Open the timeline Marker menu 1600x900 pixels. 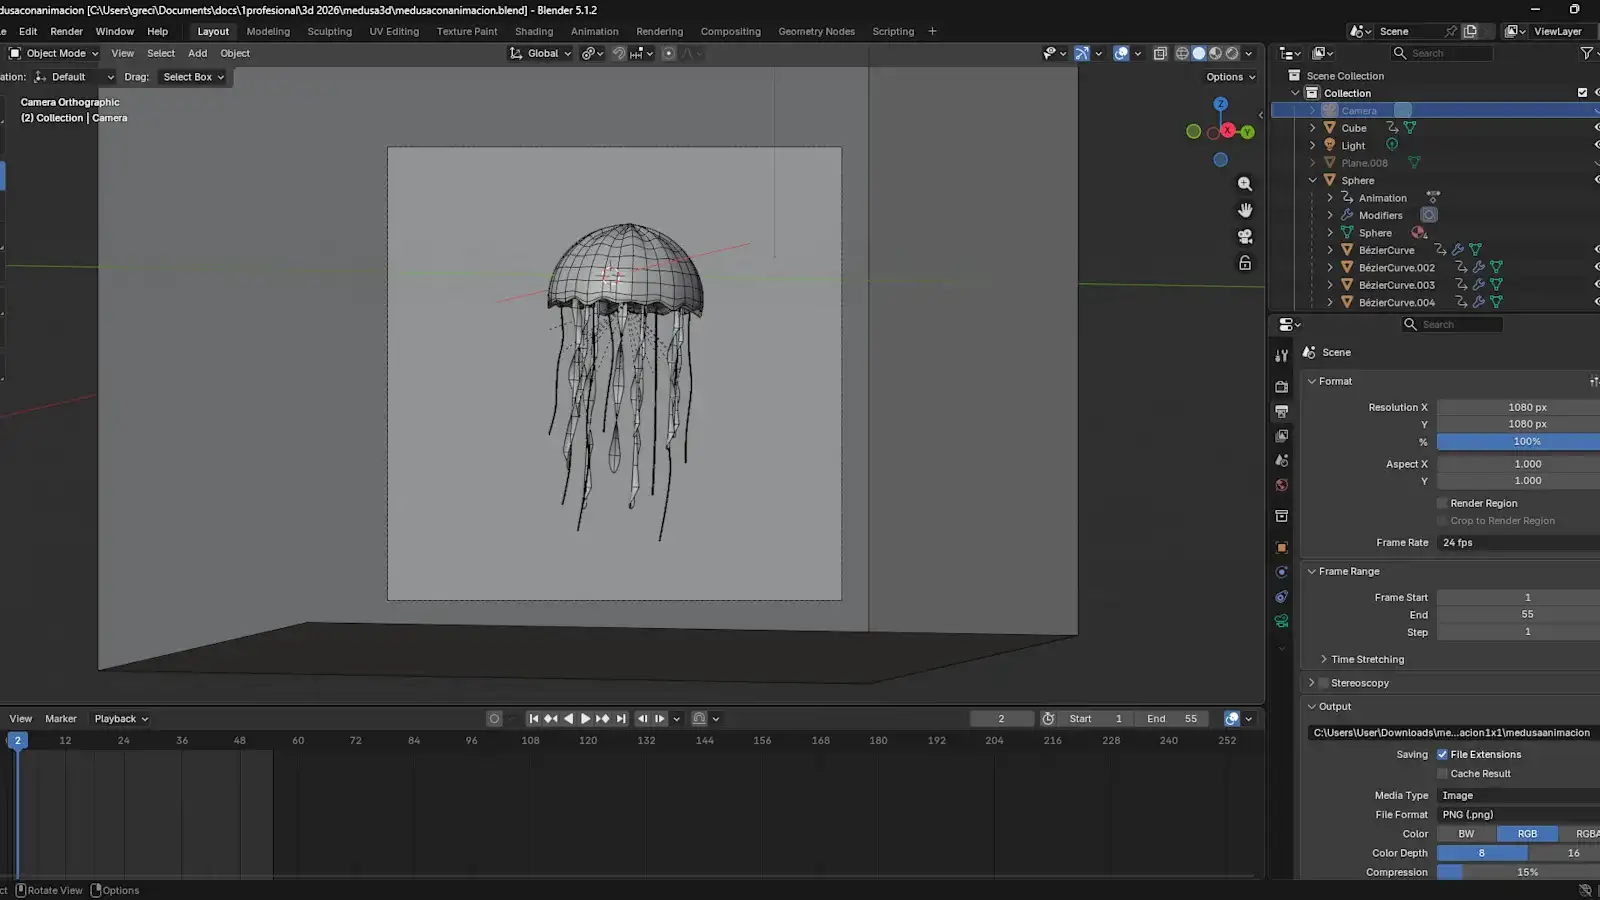(61, 719)
